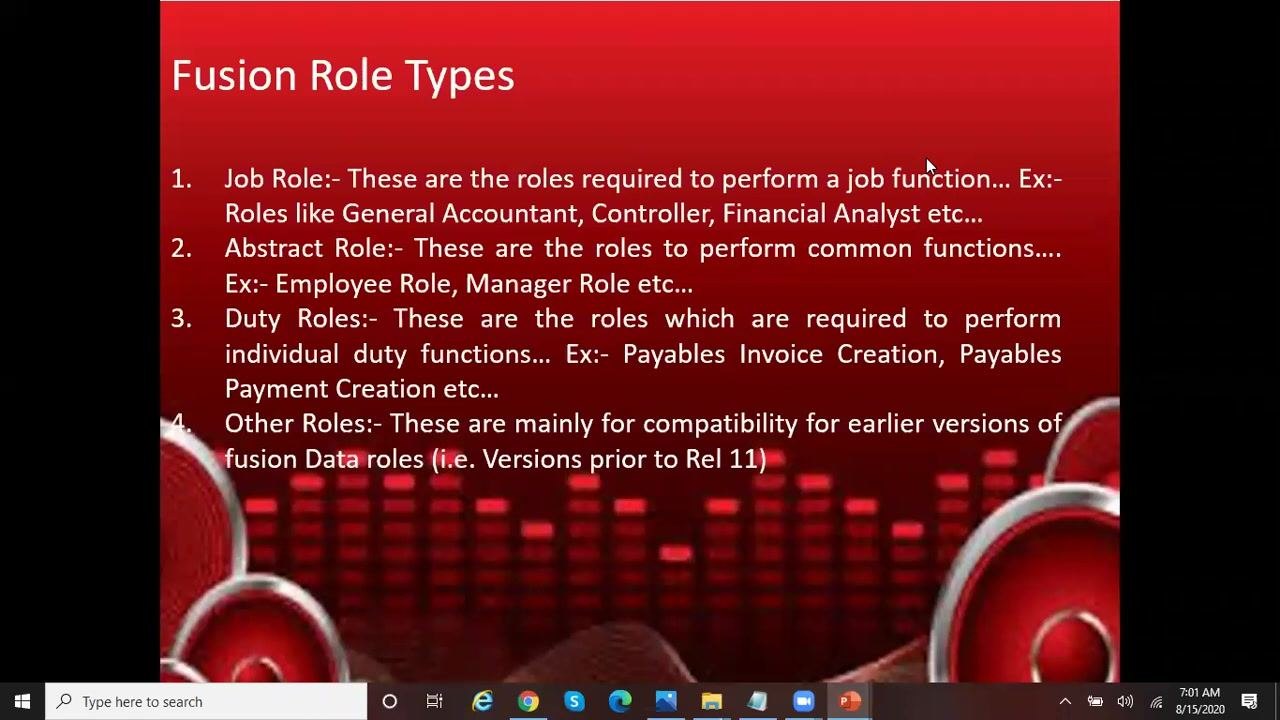Image resolution: width=1280 pixels, height=720 pixels.
Task: Click the 'Type here to search' box
Action: (x=207, y=702)
